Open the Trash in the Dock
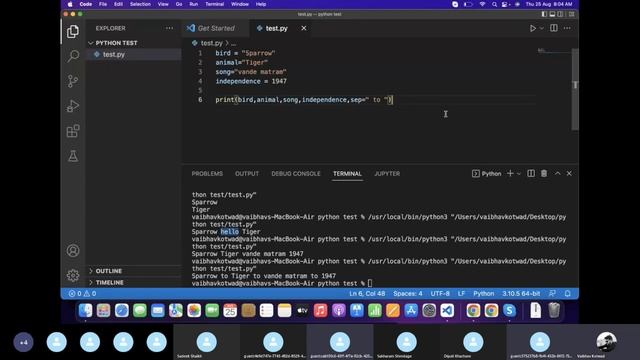The height and width of the screenshot is (360, 640). (554, 311)
